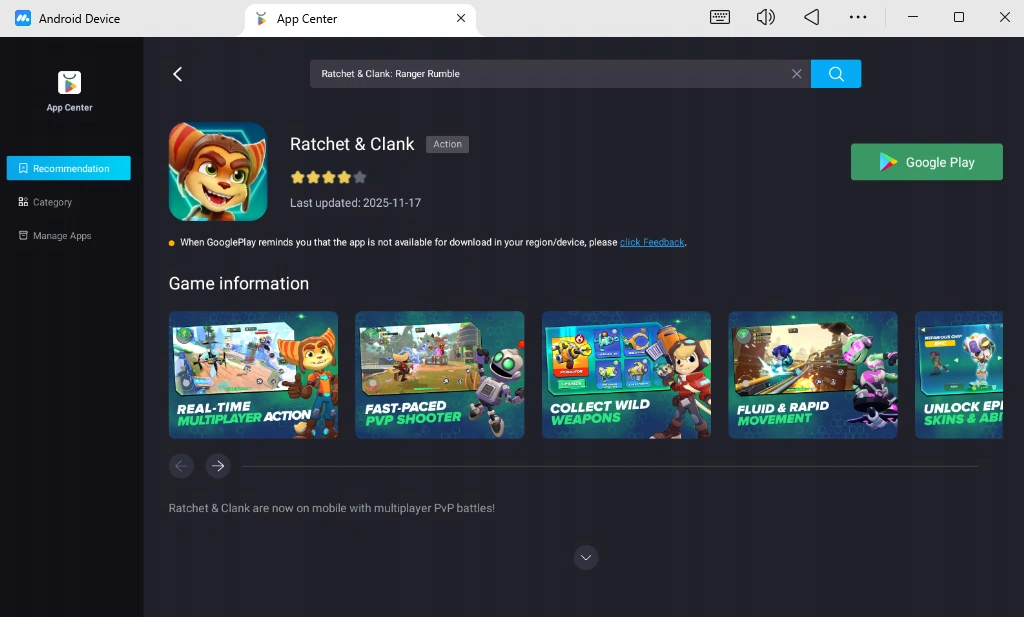
Task: Click the fourth star in the rating
Action: coord(344,177)
